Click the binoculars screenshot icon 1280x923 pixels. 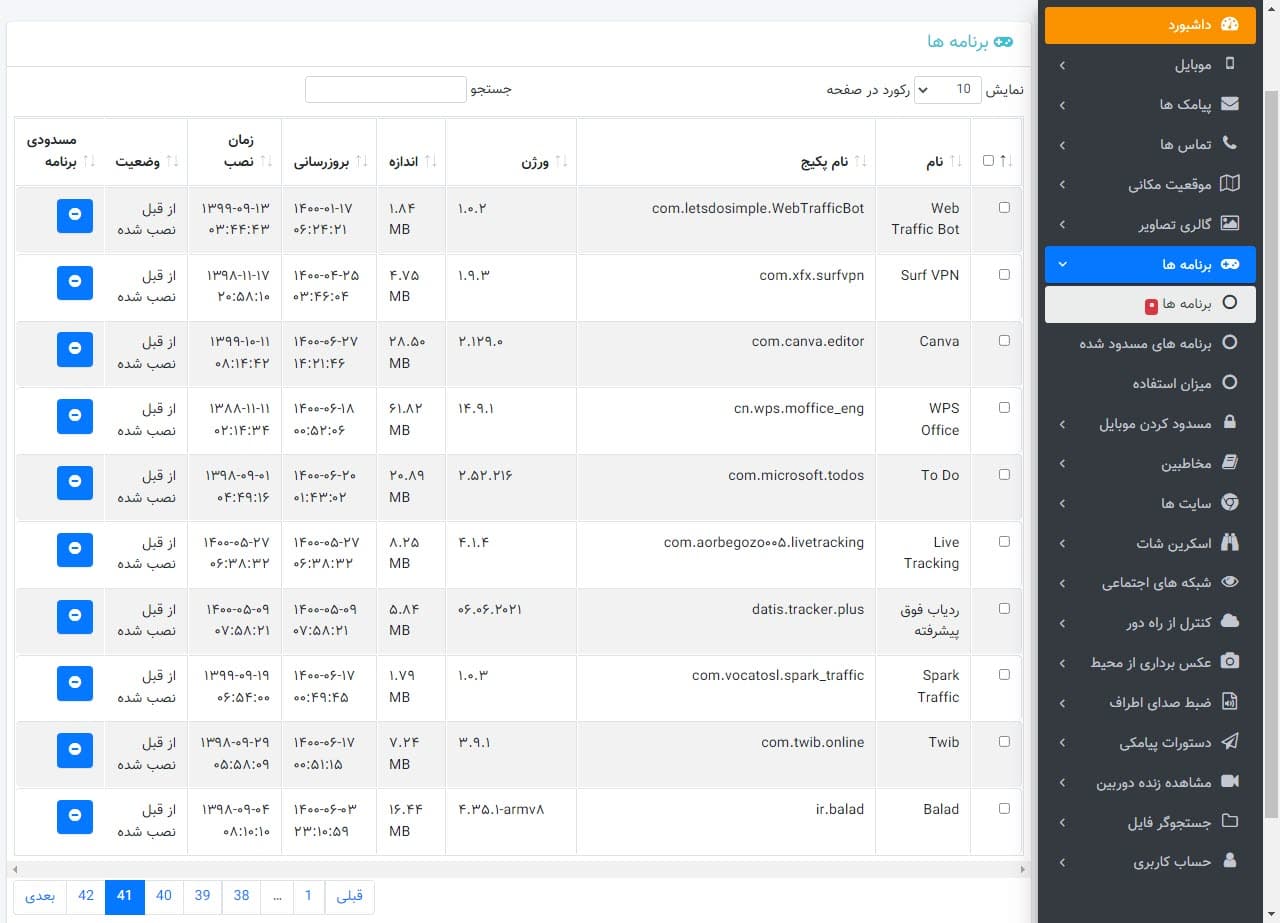click(1230, 543)
